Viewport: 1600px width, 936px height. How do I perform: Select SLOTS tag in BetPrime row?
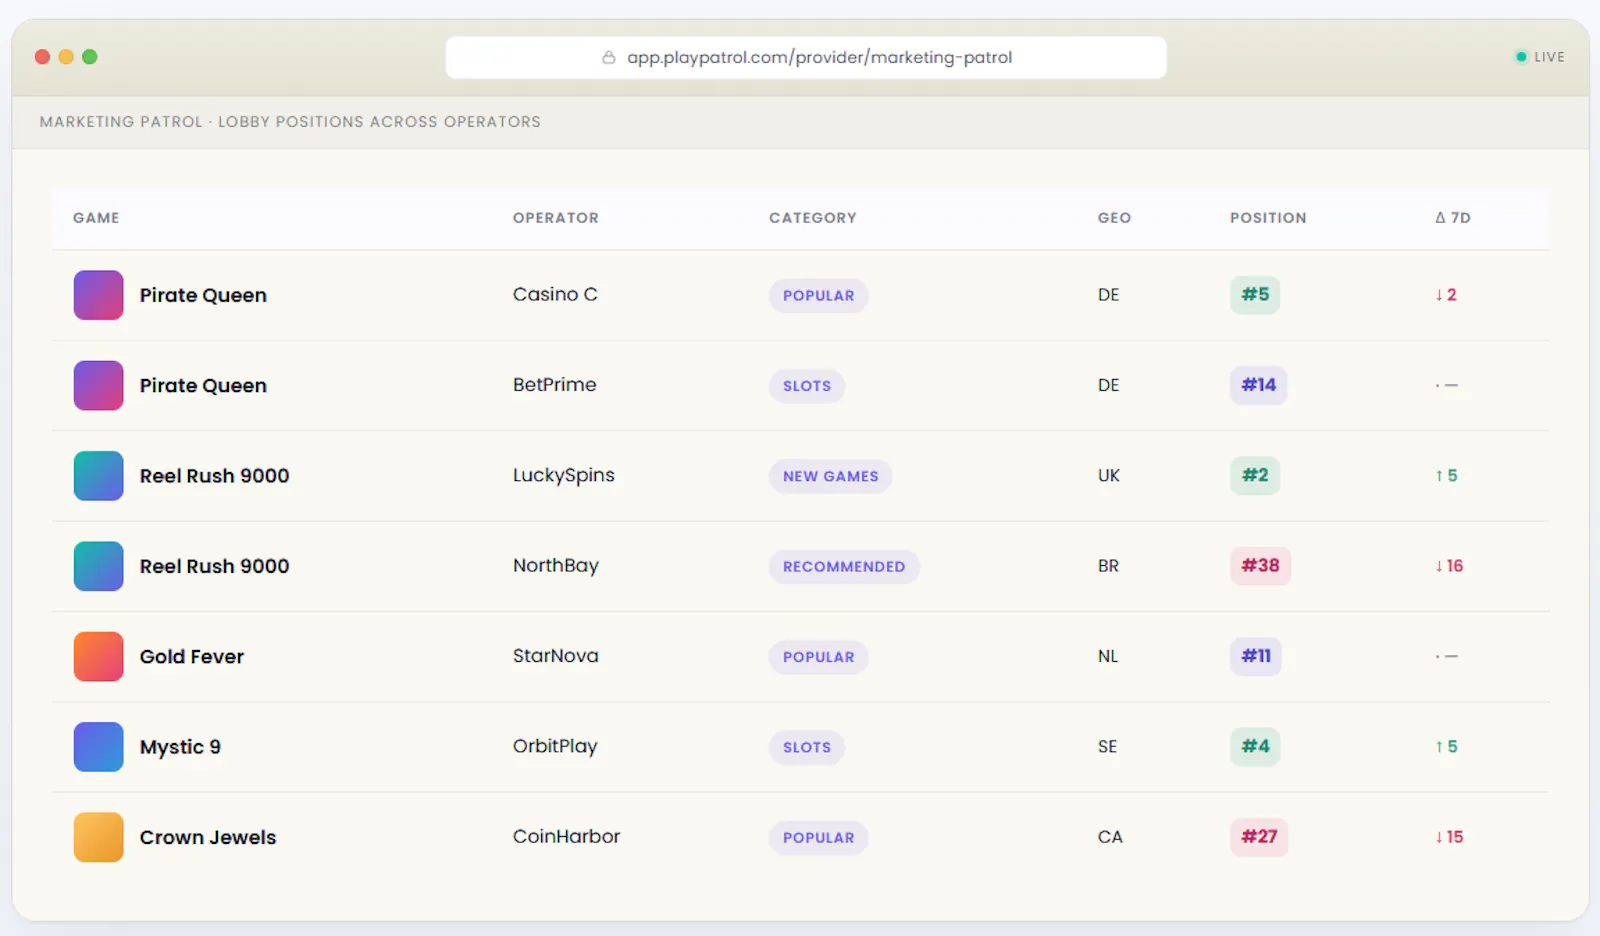(x=807, y=386)
